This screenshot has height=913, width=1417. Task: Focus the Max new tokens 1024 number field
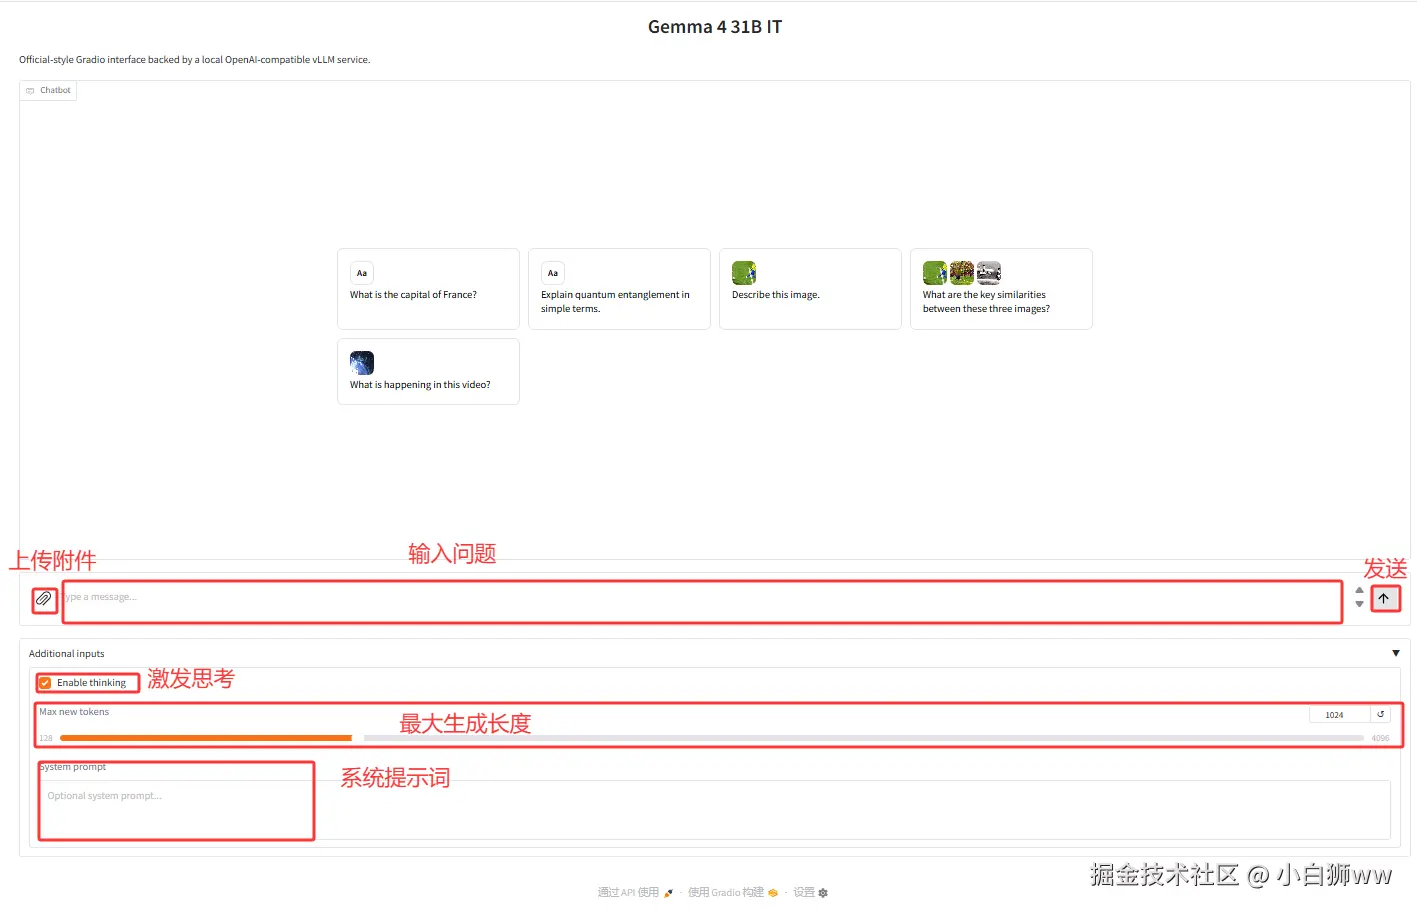click(1339, 715)
